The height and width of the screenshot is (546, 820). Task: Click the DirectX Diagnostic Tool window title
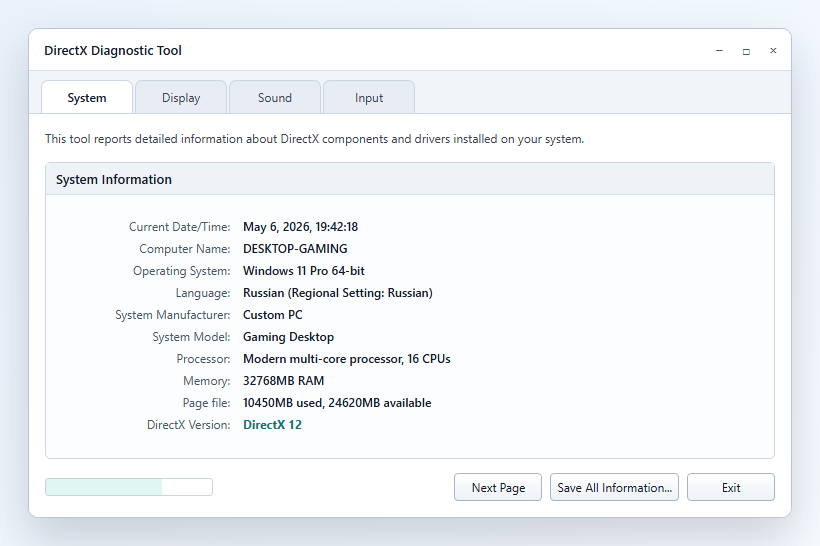coord(113,51)
